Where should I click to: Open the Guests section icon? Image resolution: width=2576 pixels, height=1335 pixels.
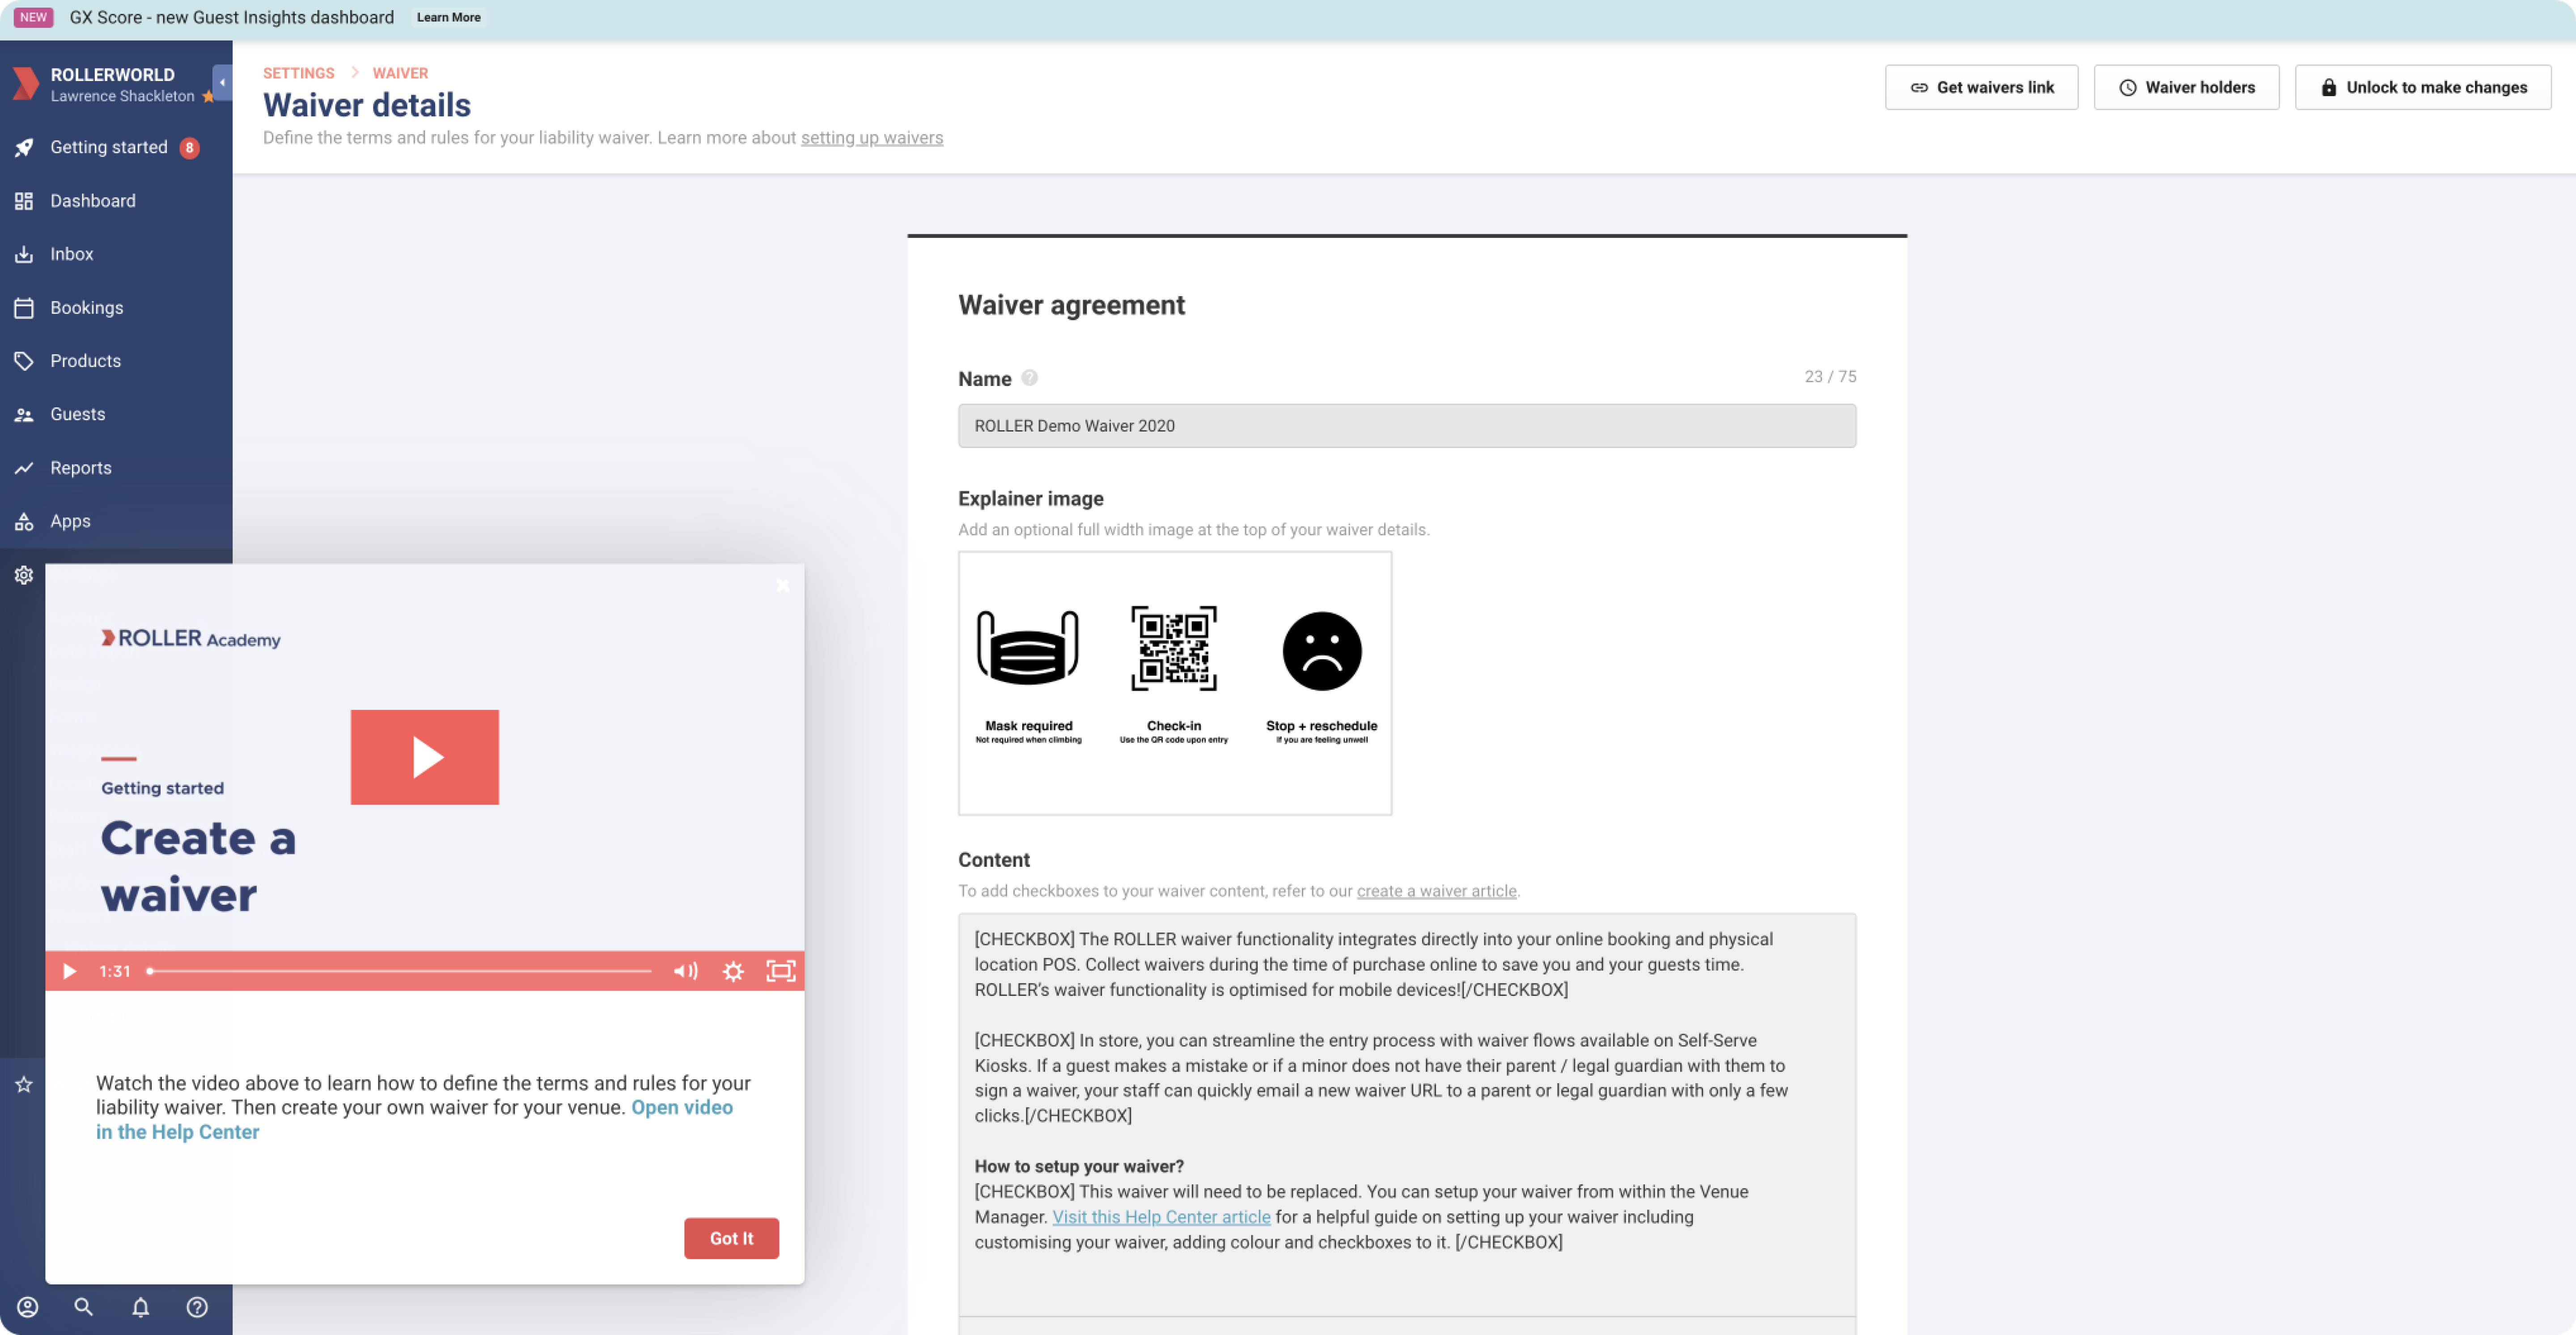[x=24, y=414]
